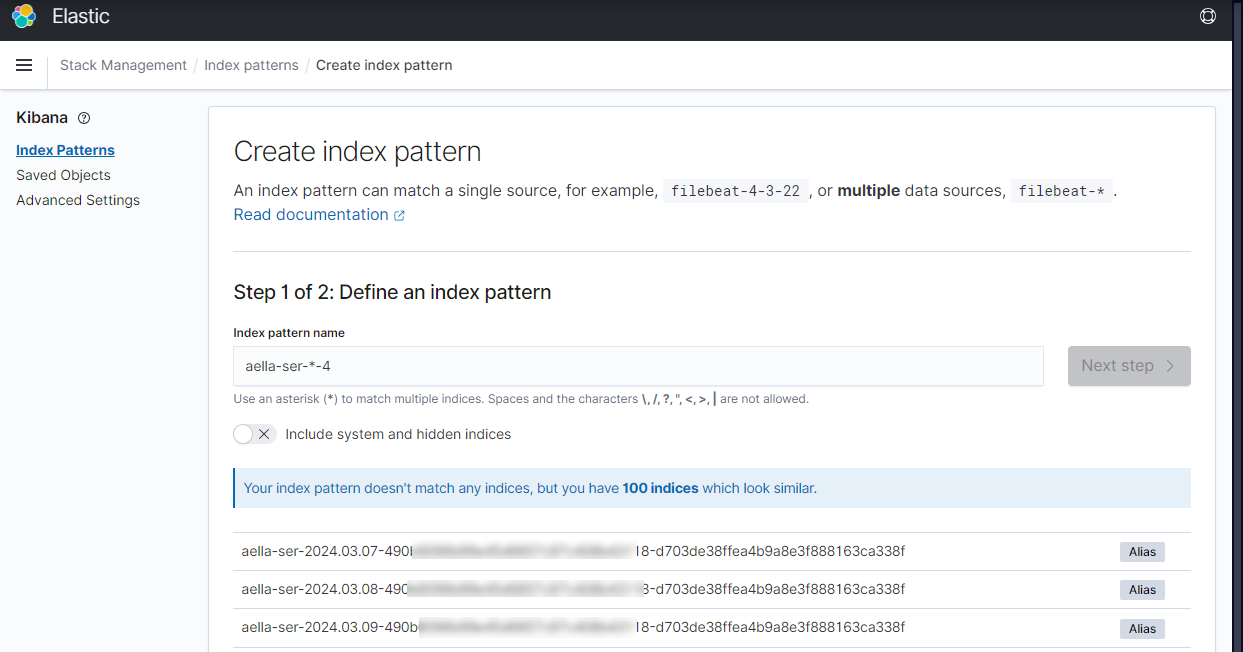
Task: Focus the Index pattern name field
Action: 637,366
